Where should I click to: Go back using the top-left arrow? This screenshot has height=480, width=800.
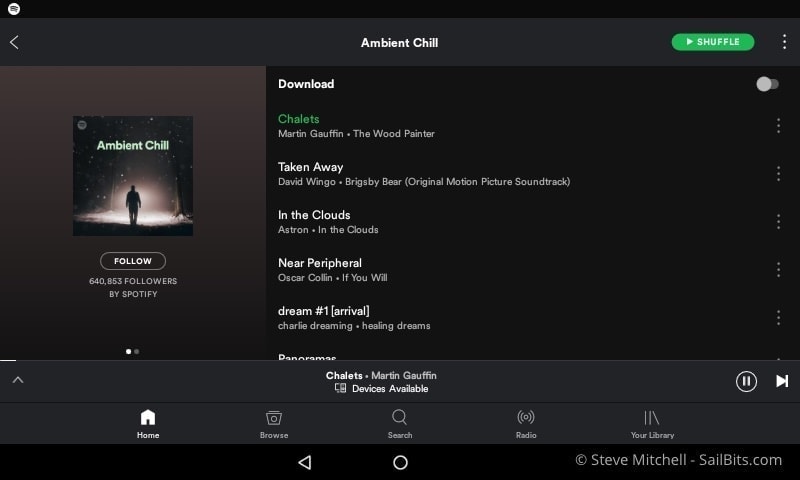pyautogui.click(x=14, y=42)
